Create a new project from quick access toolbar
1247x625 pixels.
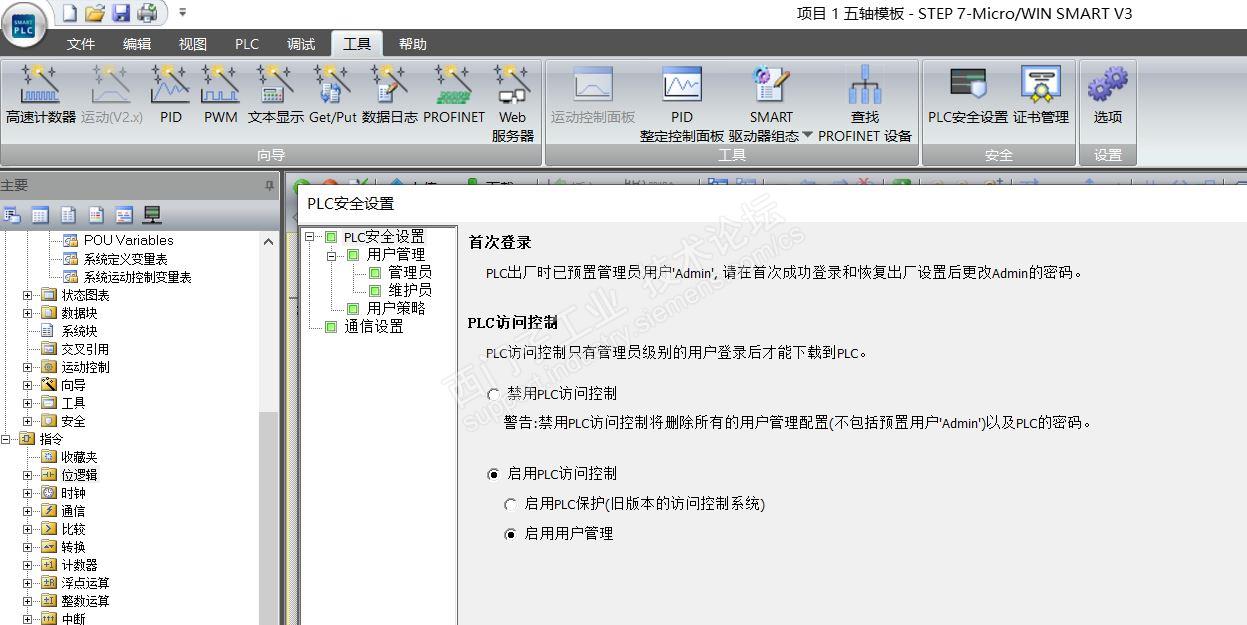point(71,13)
